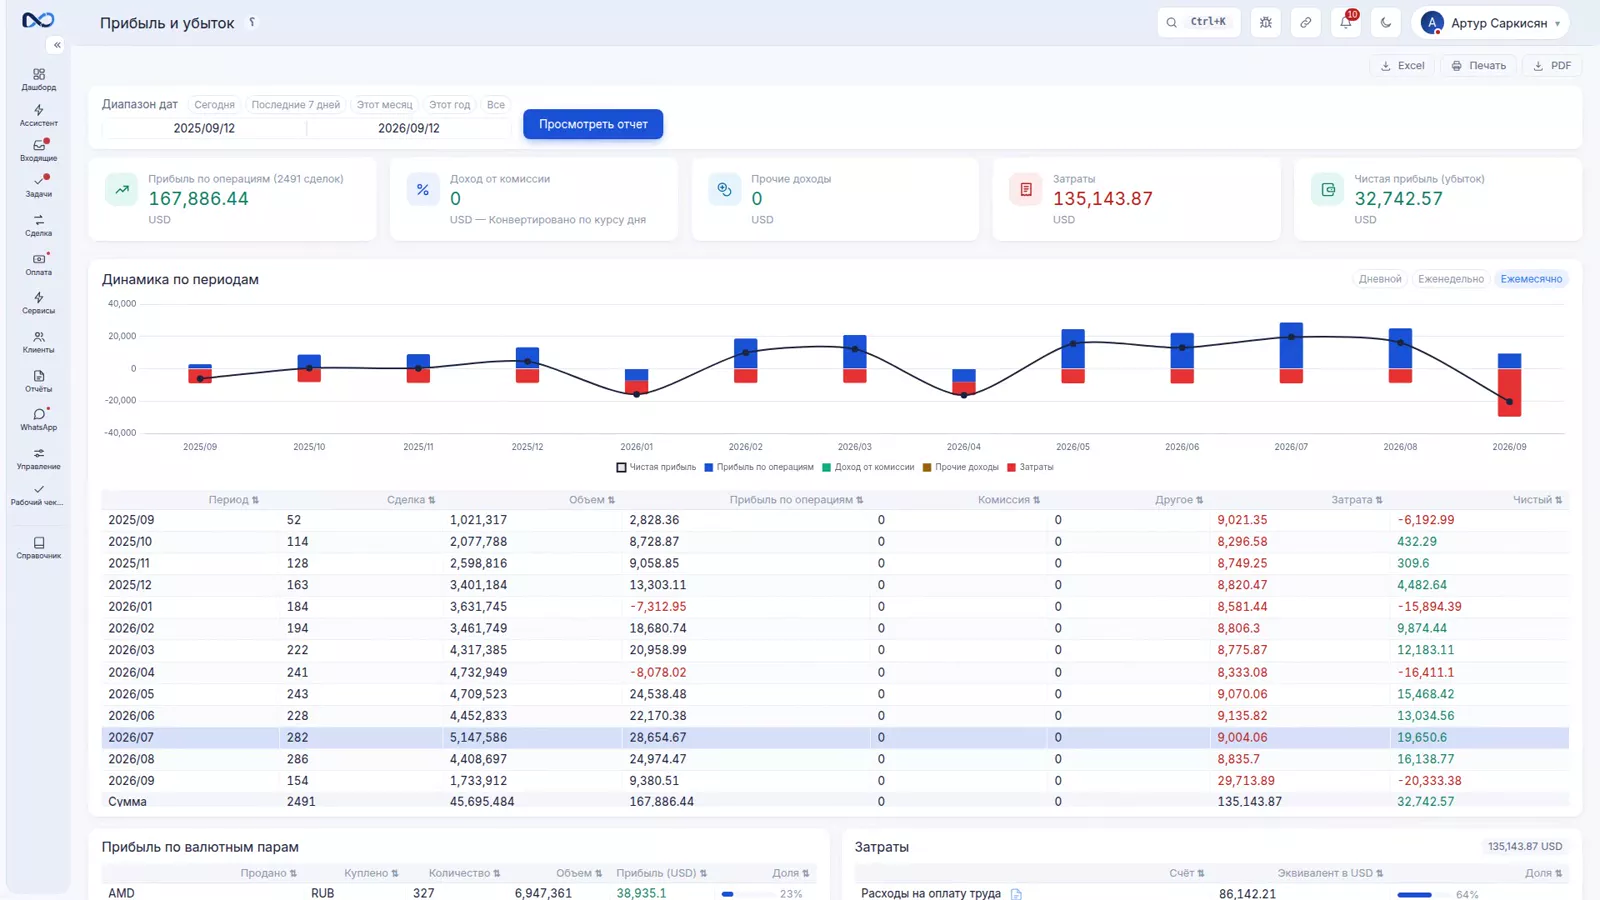The width and height of the screenshot is (1600, 900).
Task: Toggle Прибыль по операциям legend series
Action: pyautogui.click(x=759, y=467)
